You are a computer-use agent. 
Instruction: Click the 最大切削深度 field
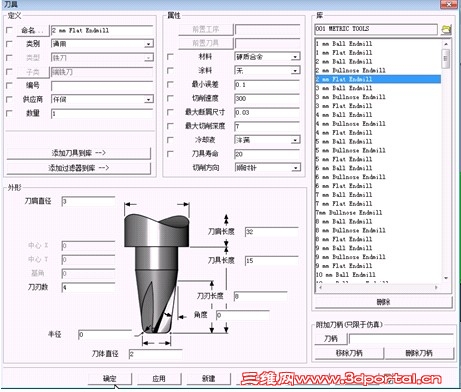pos(267,126)
